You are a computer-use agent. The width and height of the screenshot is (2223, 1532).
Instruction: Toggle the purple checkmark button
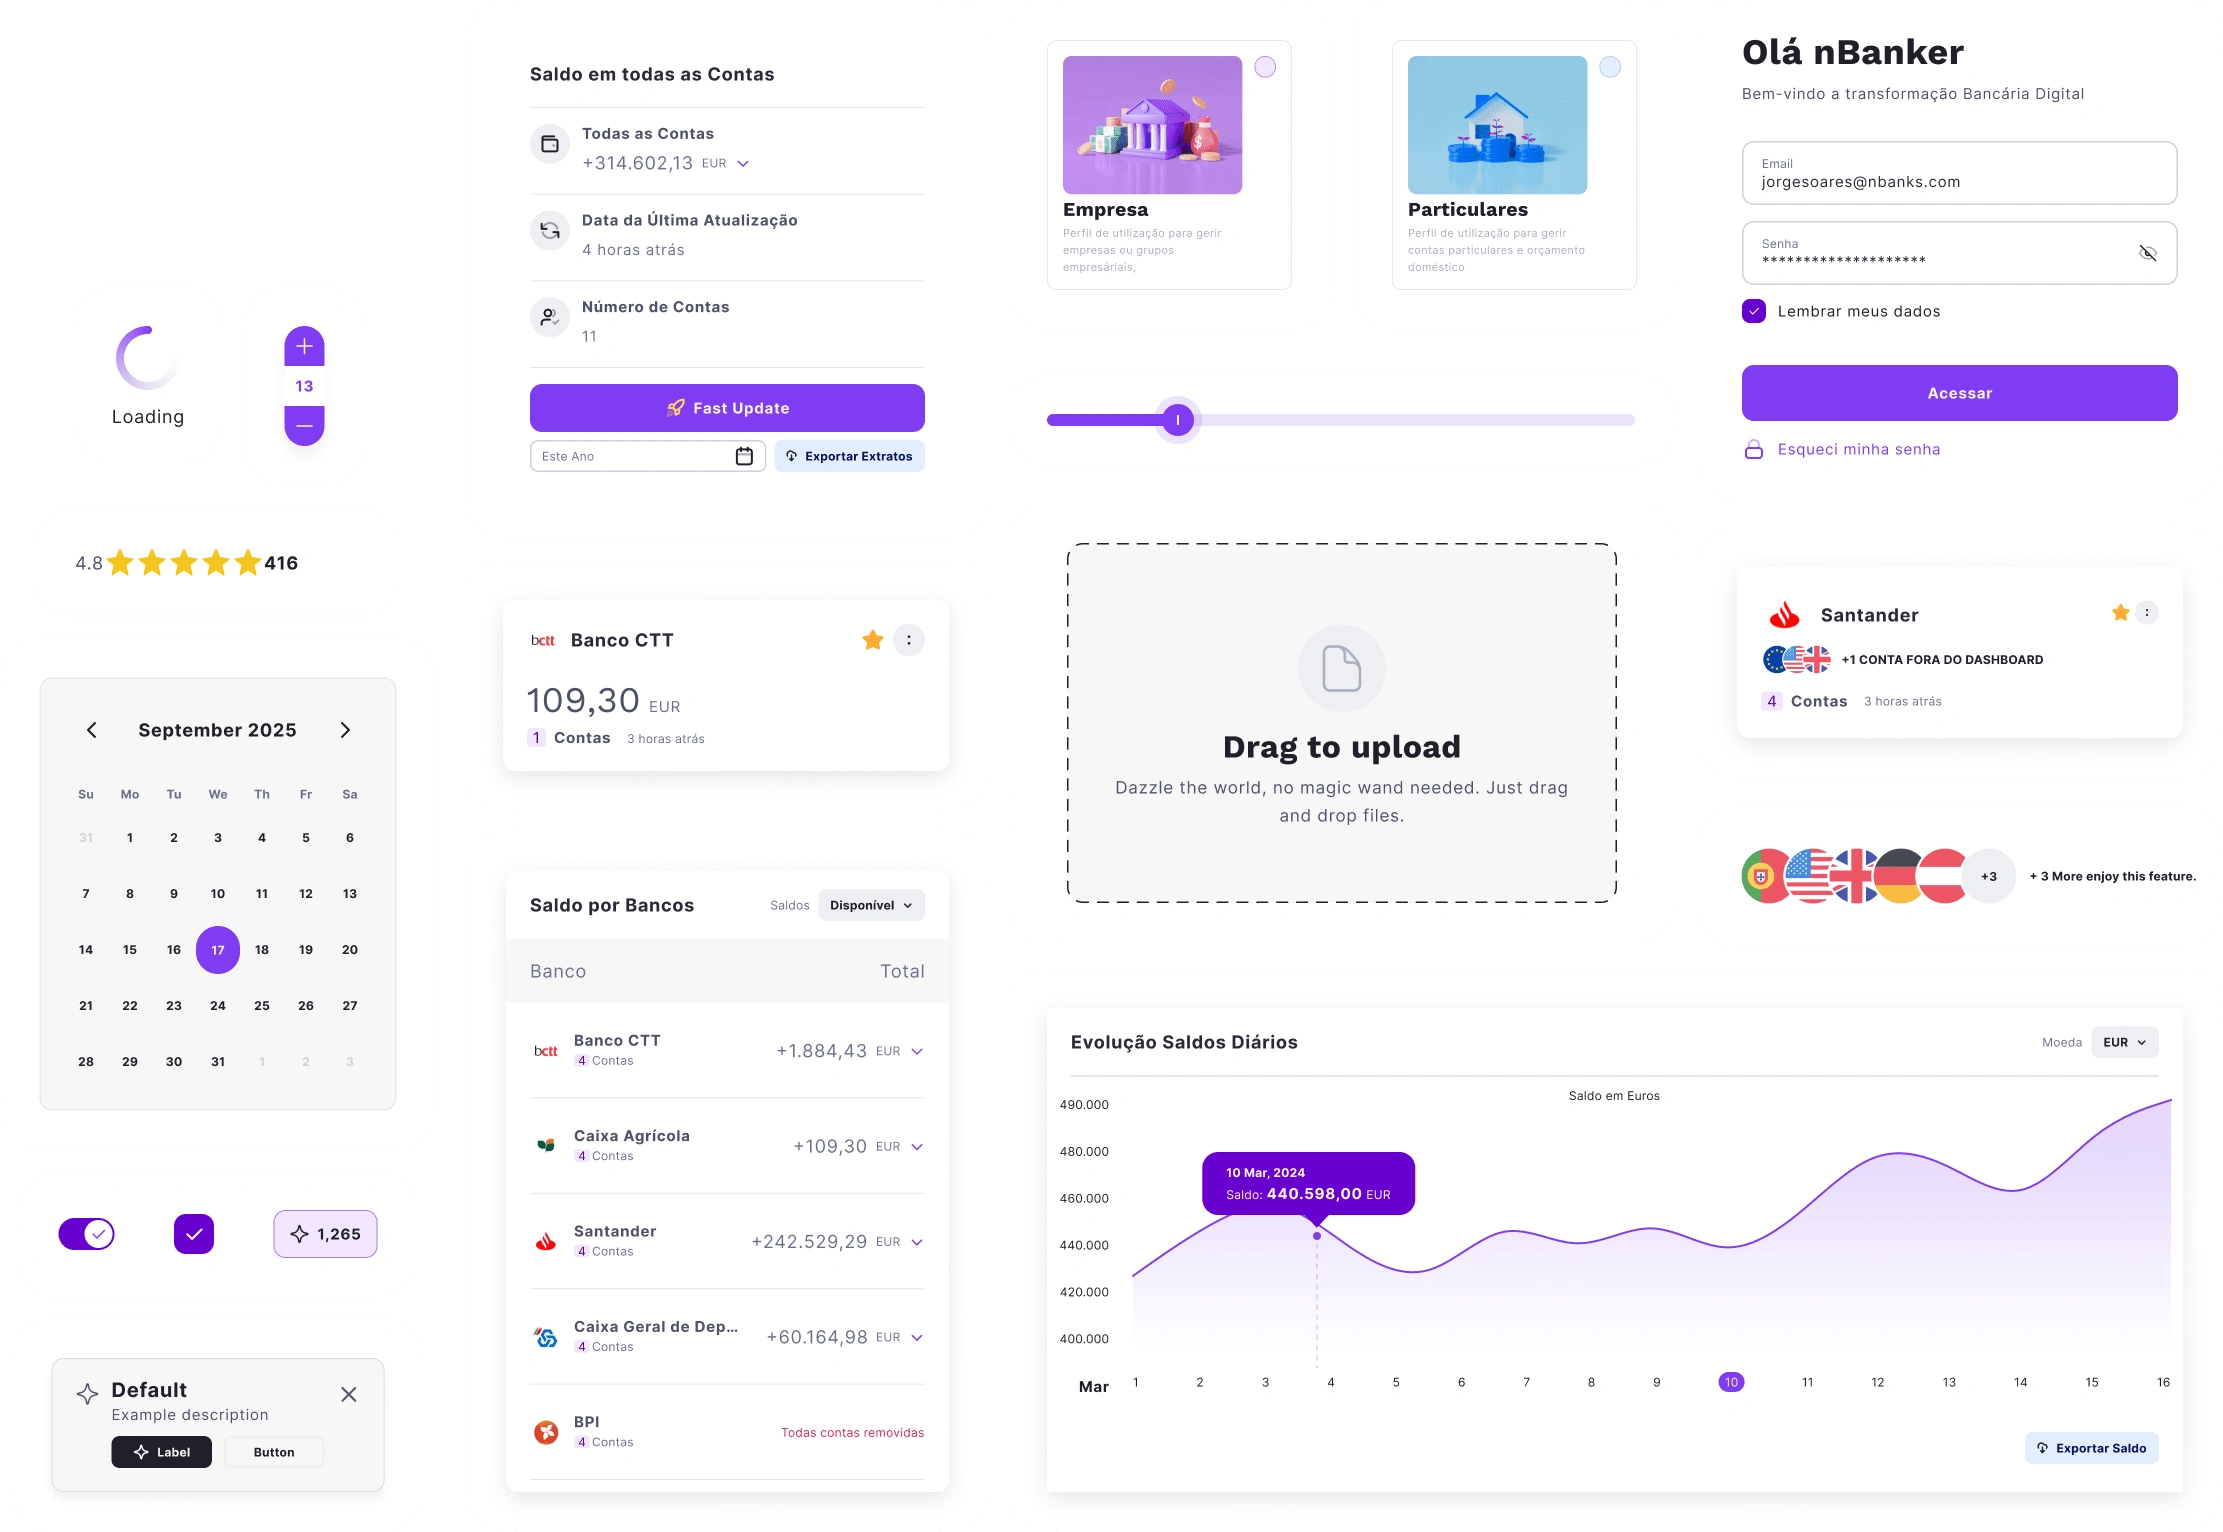pyautogui.click(x=194, y=1233)
